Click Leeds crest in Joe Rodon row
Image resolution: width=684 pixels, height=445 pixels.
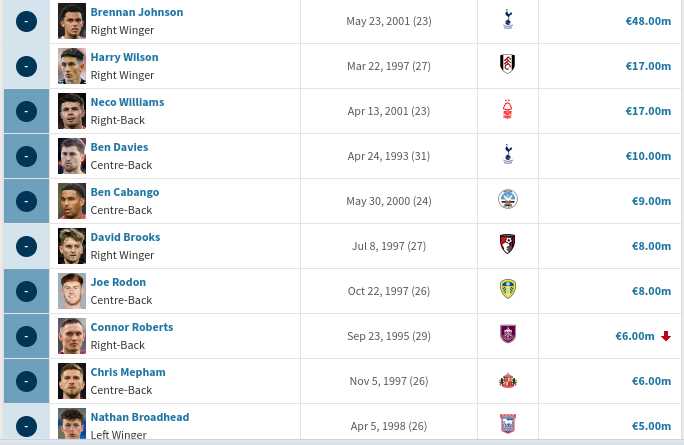click(x=508, y=290)
